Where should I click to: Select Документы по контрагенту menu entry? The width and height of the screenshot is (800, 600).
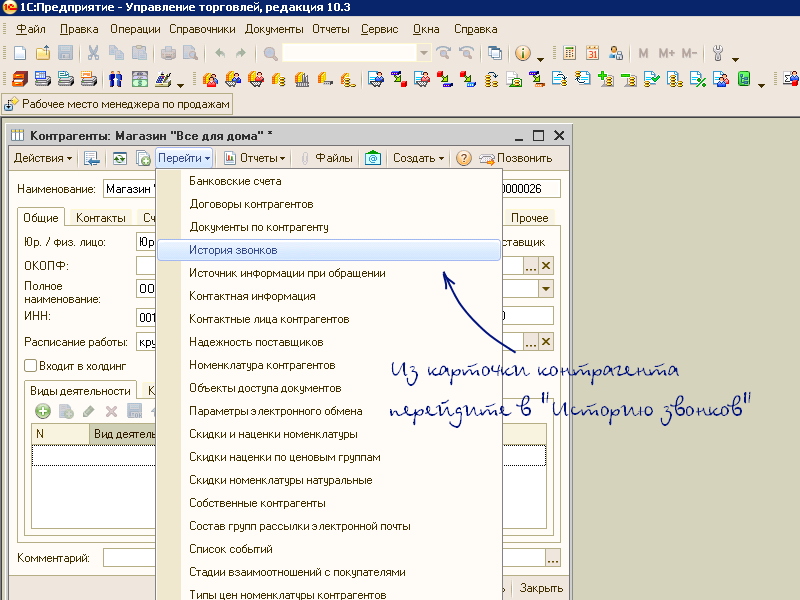pyautogui.click(x=329, y=227)
